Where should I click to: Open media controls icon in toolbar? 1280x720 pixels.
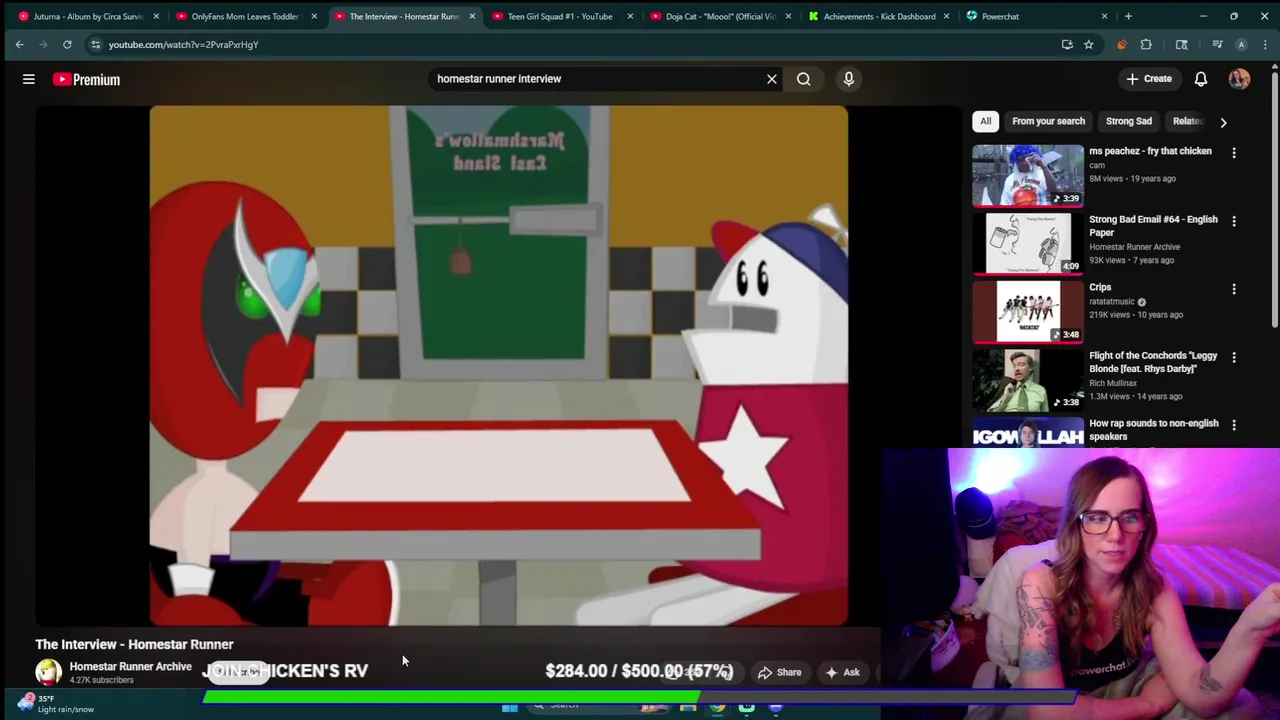pyautogui.click(x=1217, y=44)
